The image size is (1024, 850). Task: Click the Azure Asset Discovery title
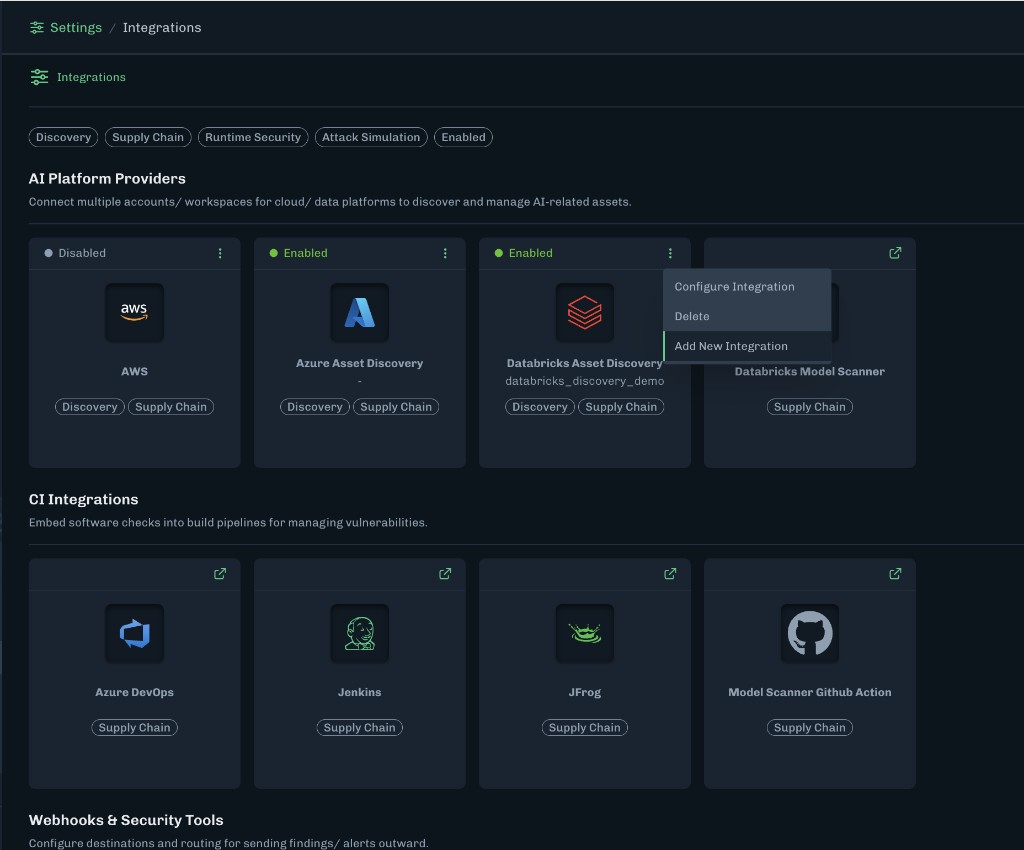tap(360, 363)
